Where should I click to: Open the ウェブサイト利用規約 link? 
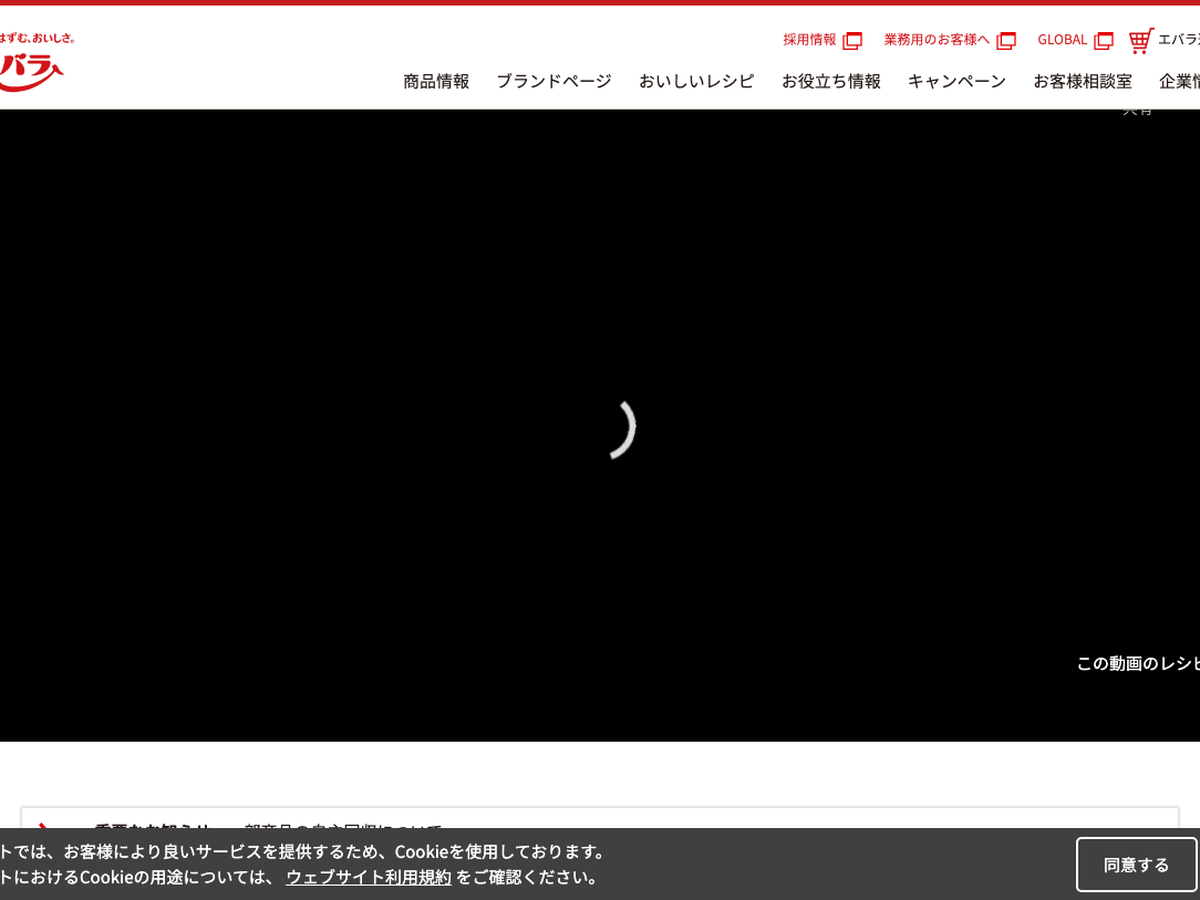(368, 878)
